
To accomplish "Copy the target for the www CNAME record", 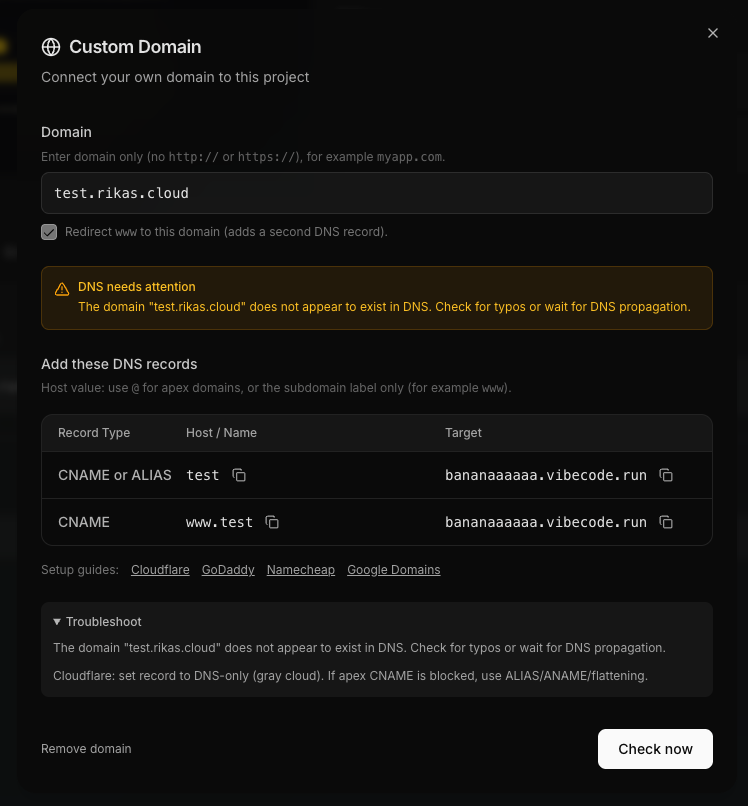I will click(666, 522).
